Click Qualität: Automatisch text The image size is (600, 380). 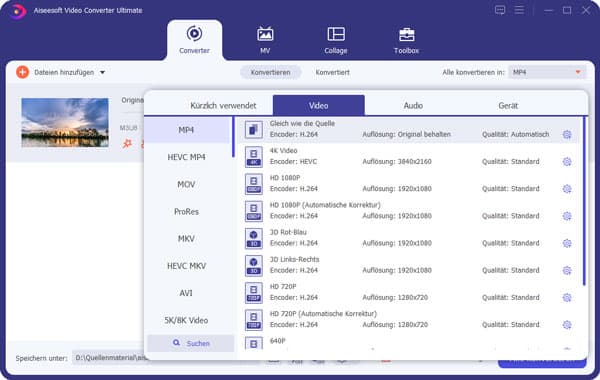click(515, 134)
